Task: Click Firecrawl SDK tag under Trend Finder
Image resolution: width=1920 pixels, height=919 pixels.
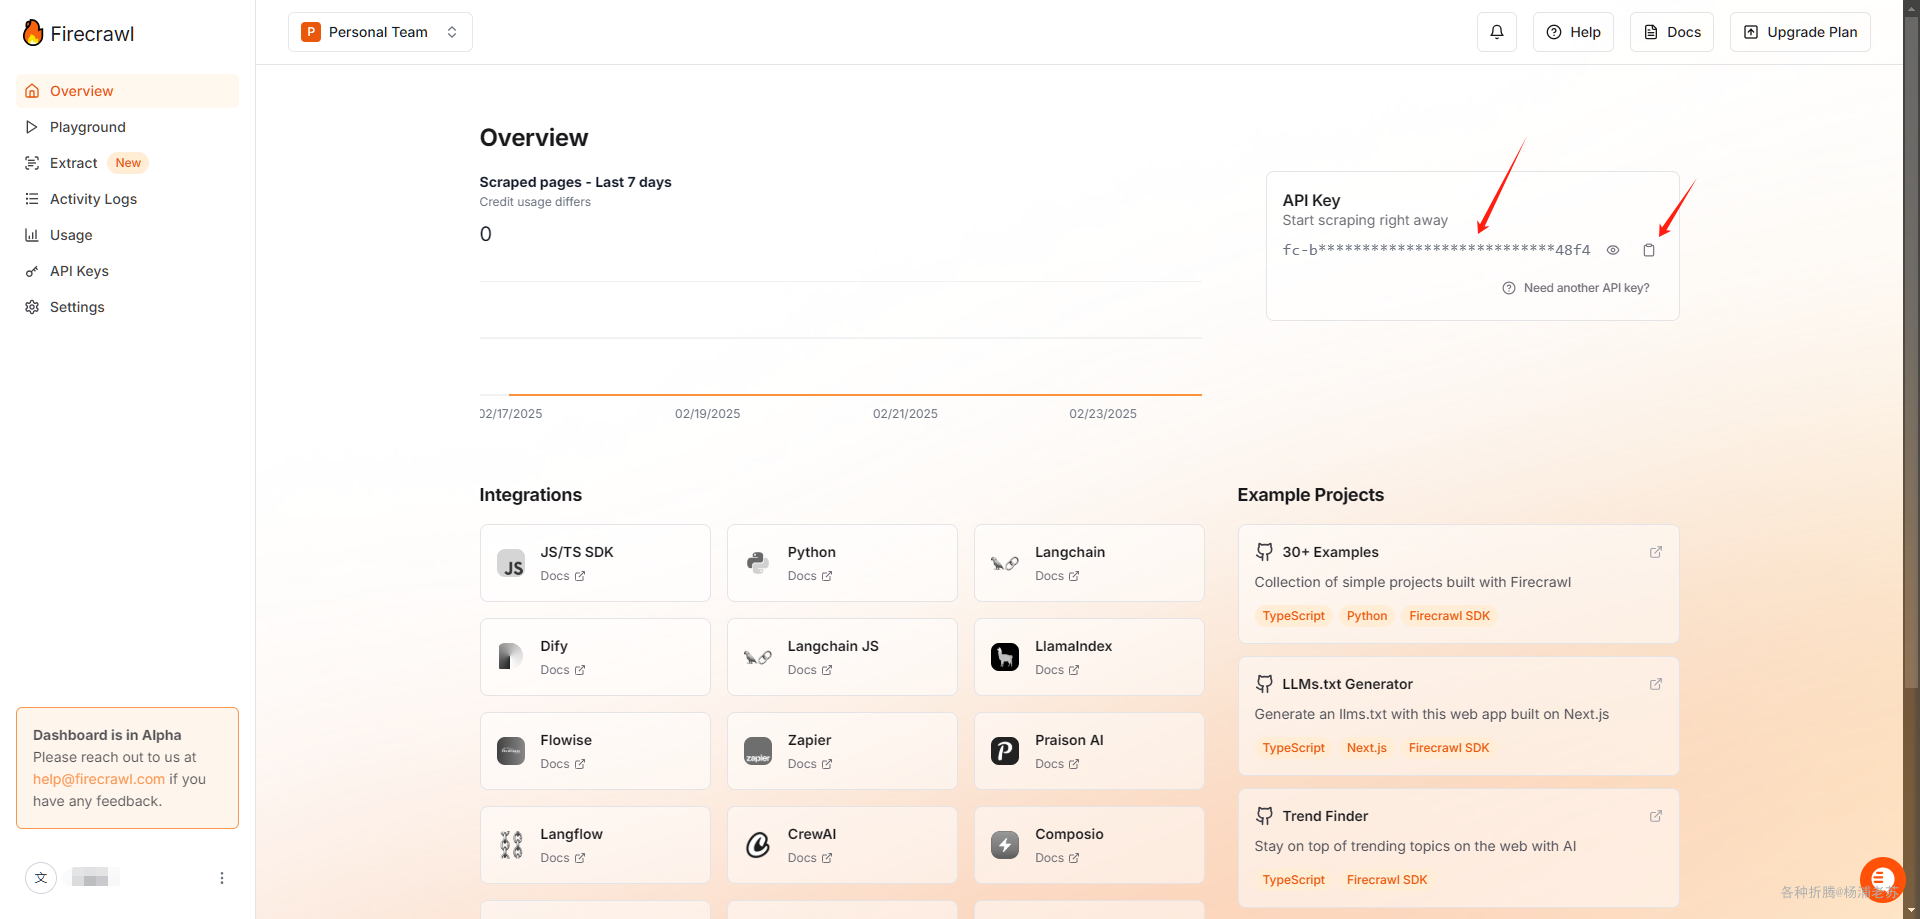Action: tap(1387, 880)
